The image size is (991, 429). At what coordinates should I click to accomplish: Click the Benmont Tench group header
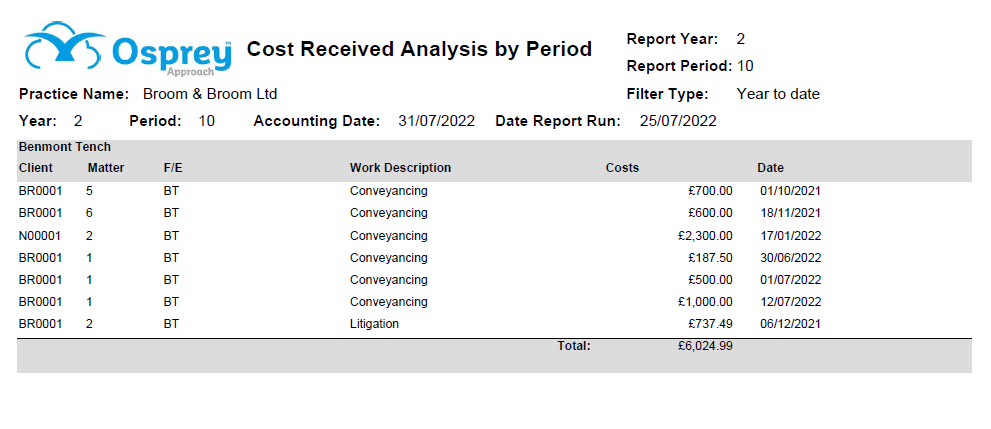(x=64, y=147)
